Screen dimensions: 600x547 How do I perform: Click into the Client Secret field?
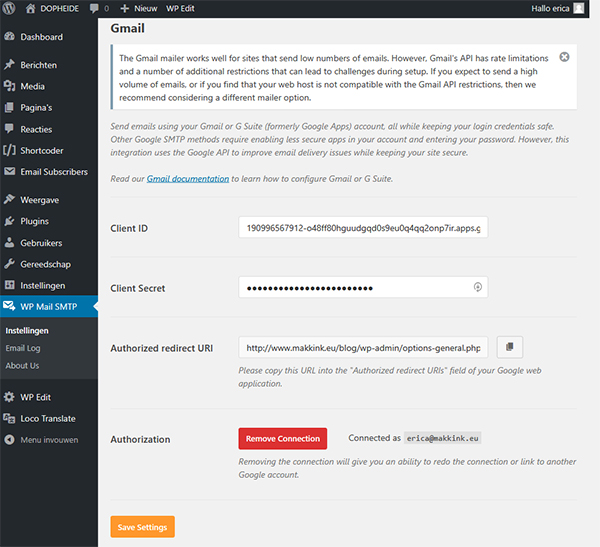(x=363, y=287)
